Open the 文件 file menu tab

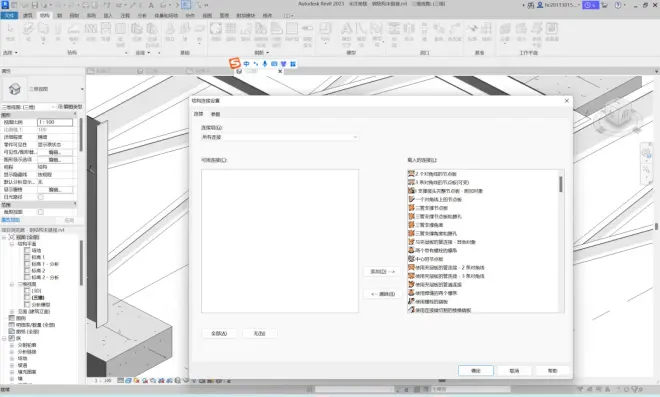click(x=9, y=16)
